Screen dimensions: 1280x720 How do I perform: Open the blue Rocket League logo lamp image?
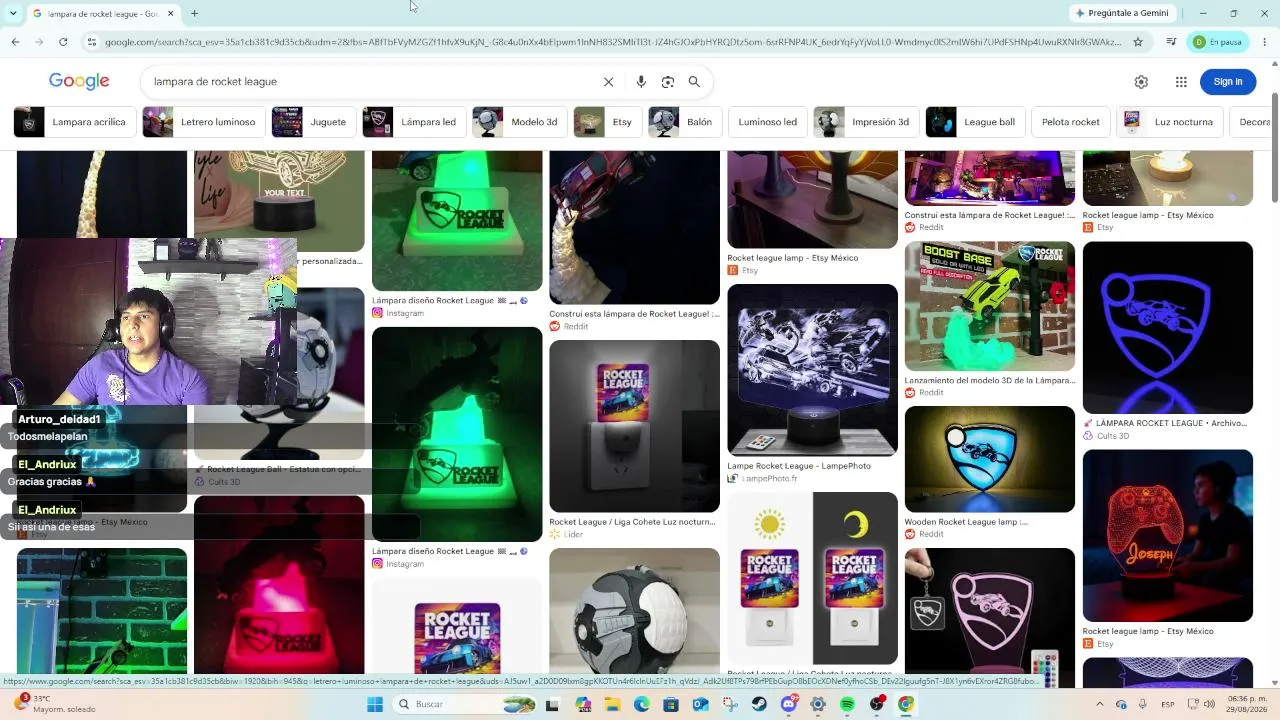tap(1167, 327)
